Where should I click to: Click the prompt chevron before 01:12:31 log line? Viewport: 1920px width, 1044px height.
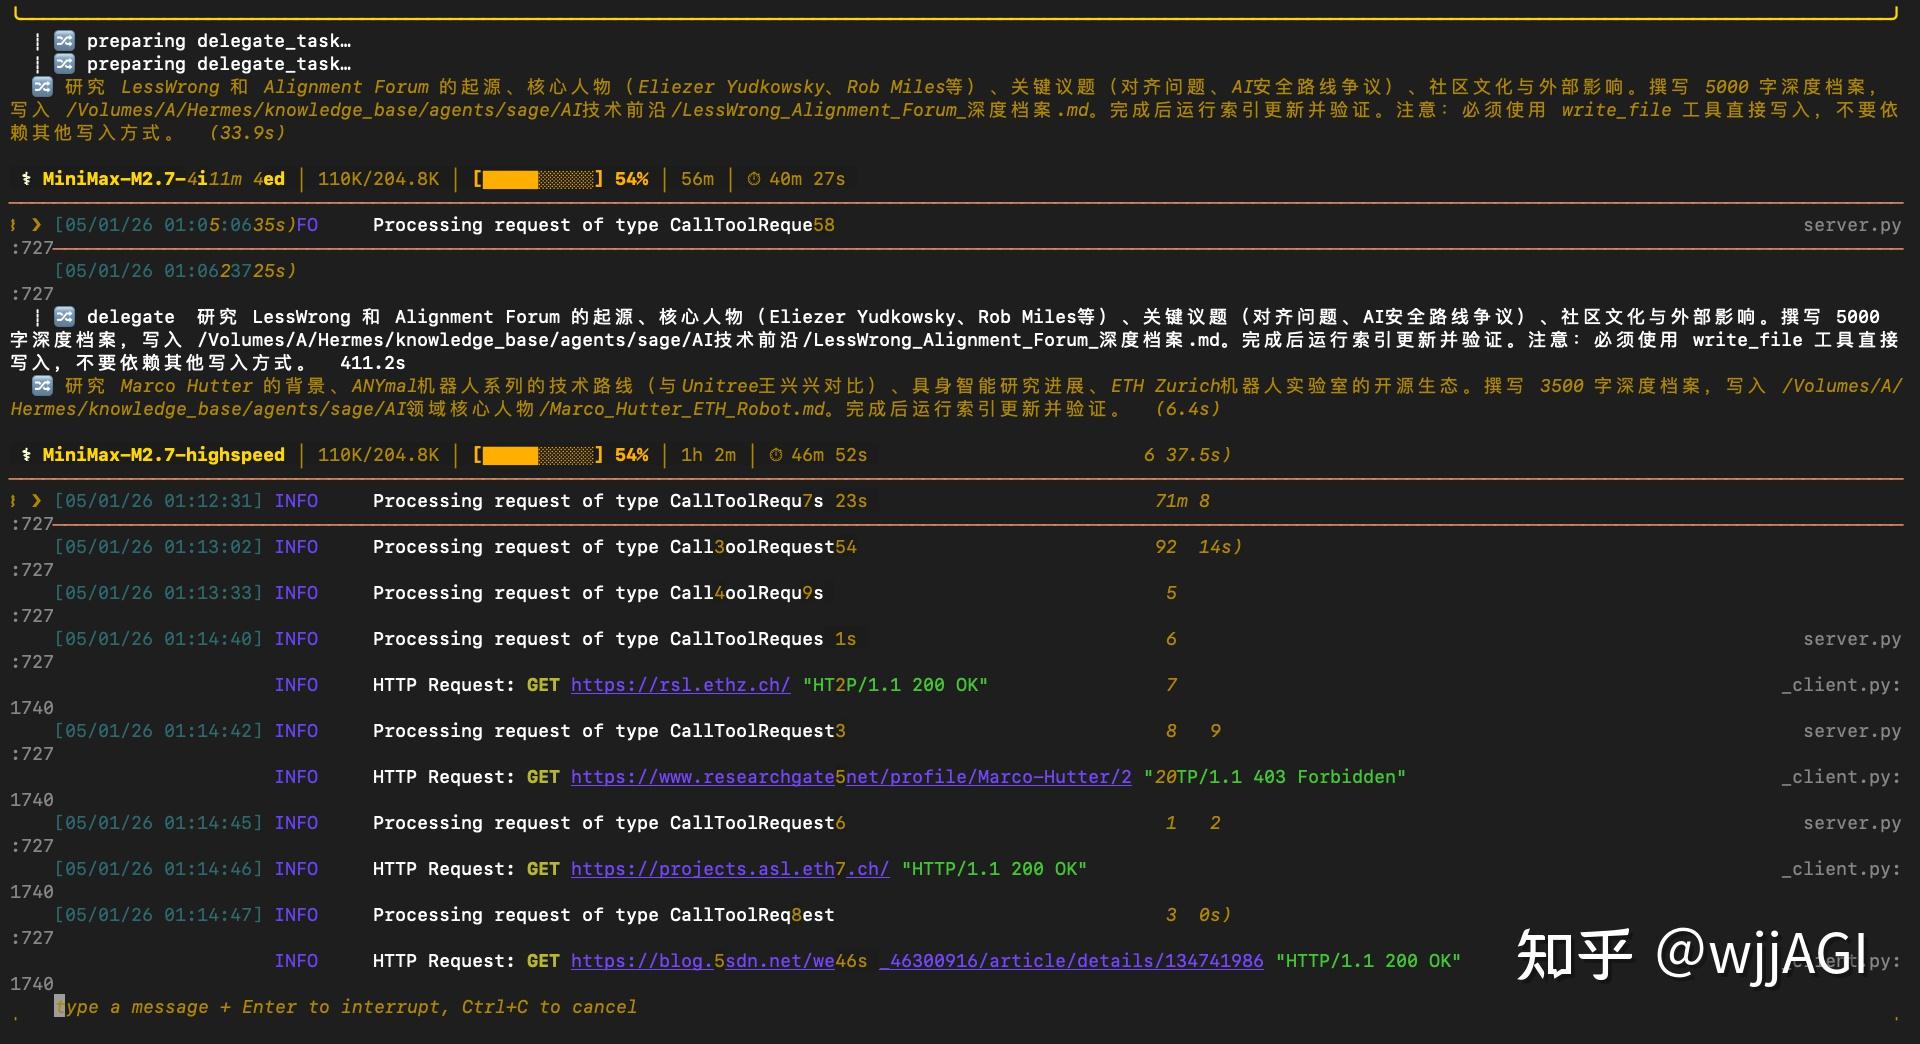click(x=37, y=501)
